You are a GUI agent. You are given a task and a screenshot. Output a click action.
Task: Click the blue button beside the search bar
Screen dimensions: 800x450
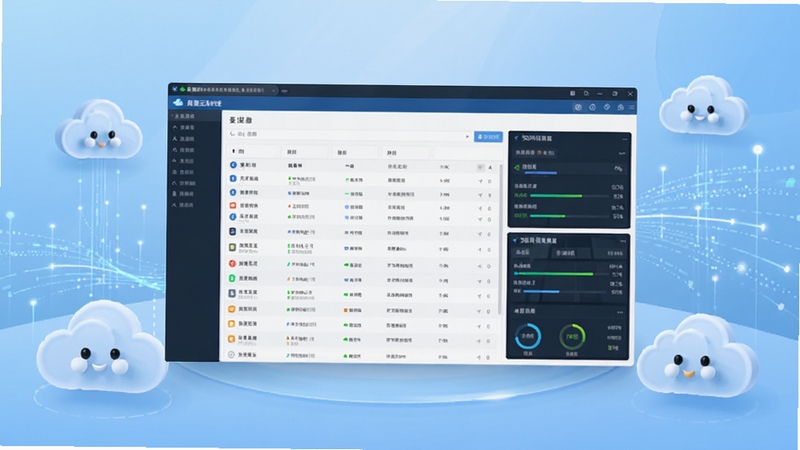pyautogui.click(x=488, y=137)
